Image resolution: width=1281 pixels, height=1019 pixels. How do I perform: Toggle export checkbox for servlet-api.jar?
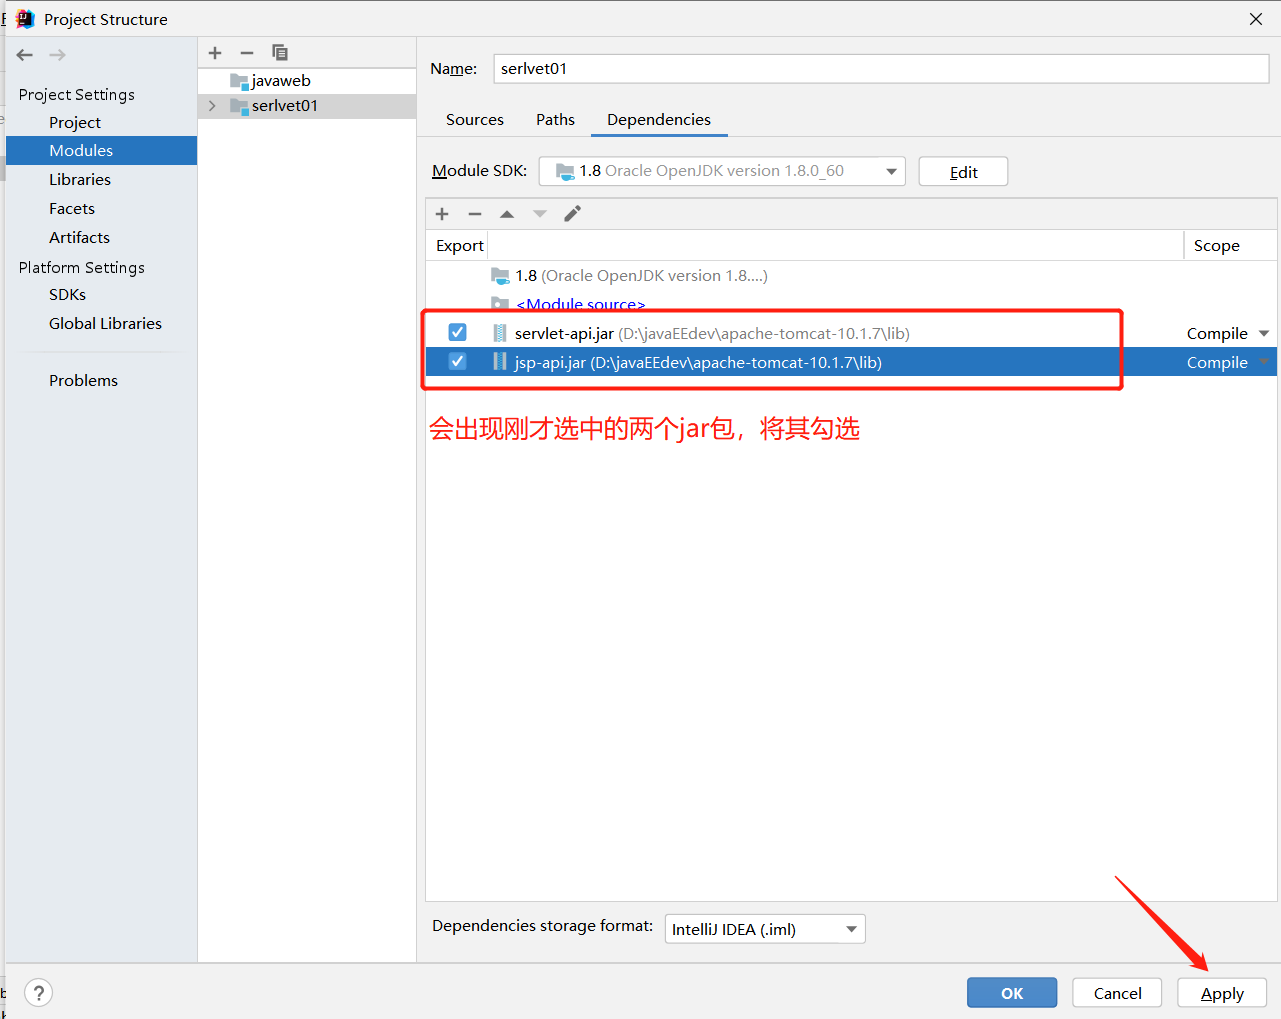click(457, 332)
